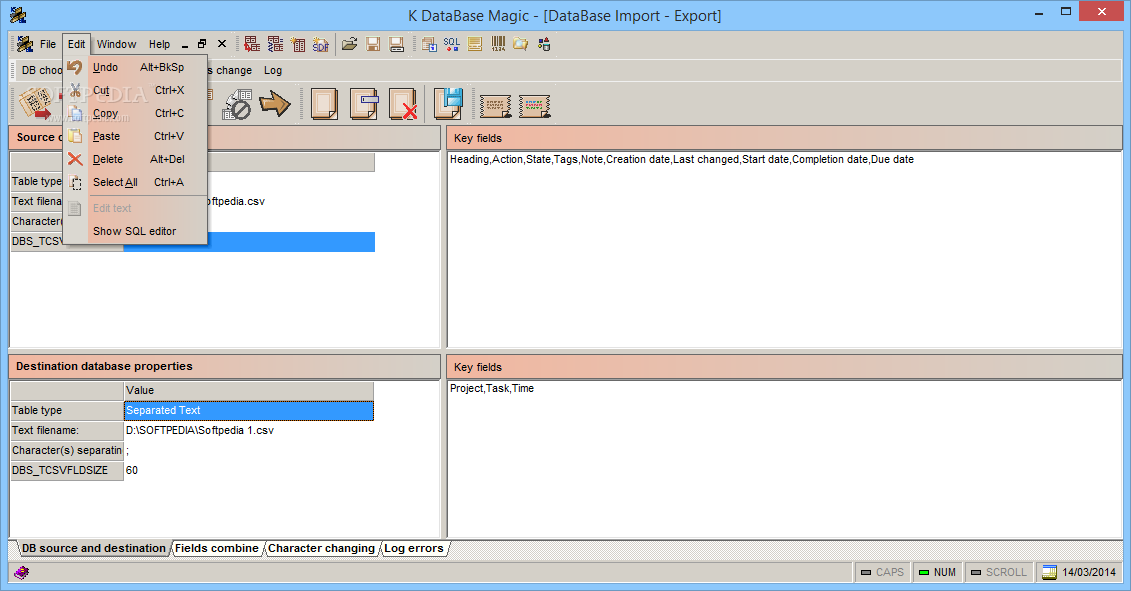The image size is (1131, 591).
Task: Click the first brown stamp-like icon
Action: (x=496, y=106)
